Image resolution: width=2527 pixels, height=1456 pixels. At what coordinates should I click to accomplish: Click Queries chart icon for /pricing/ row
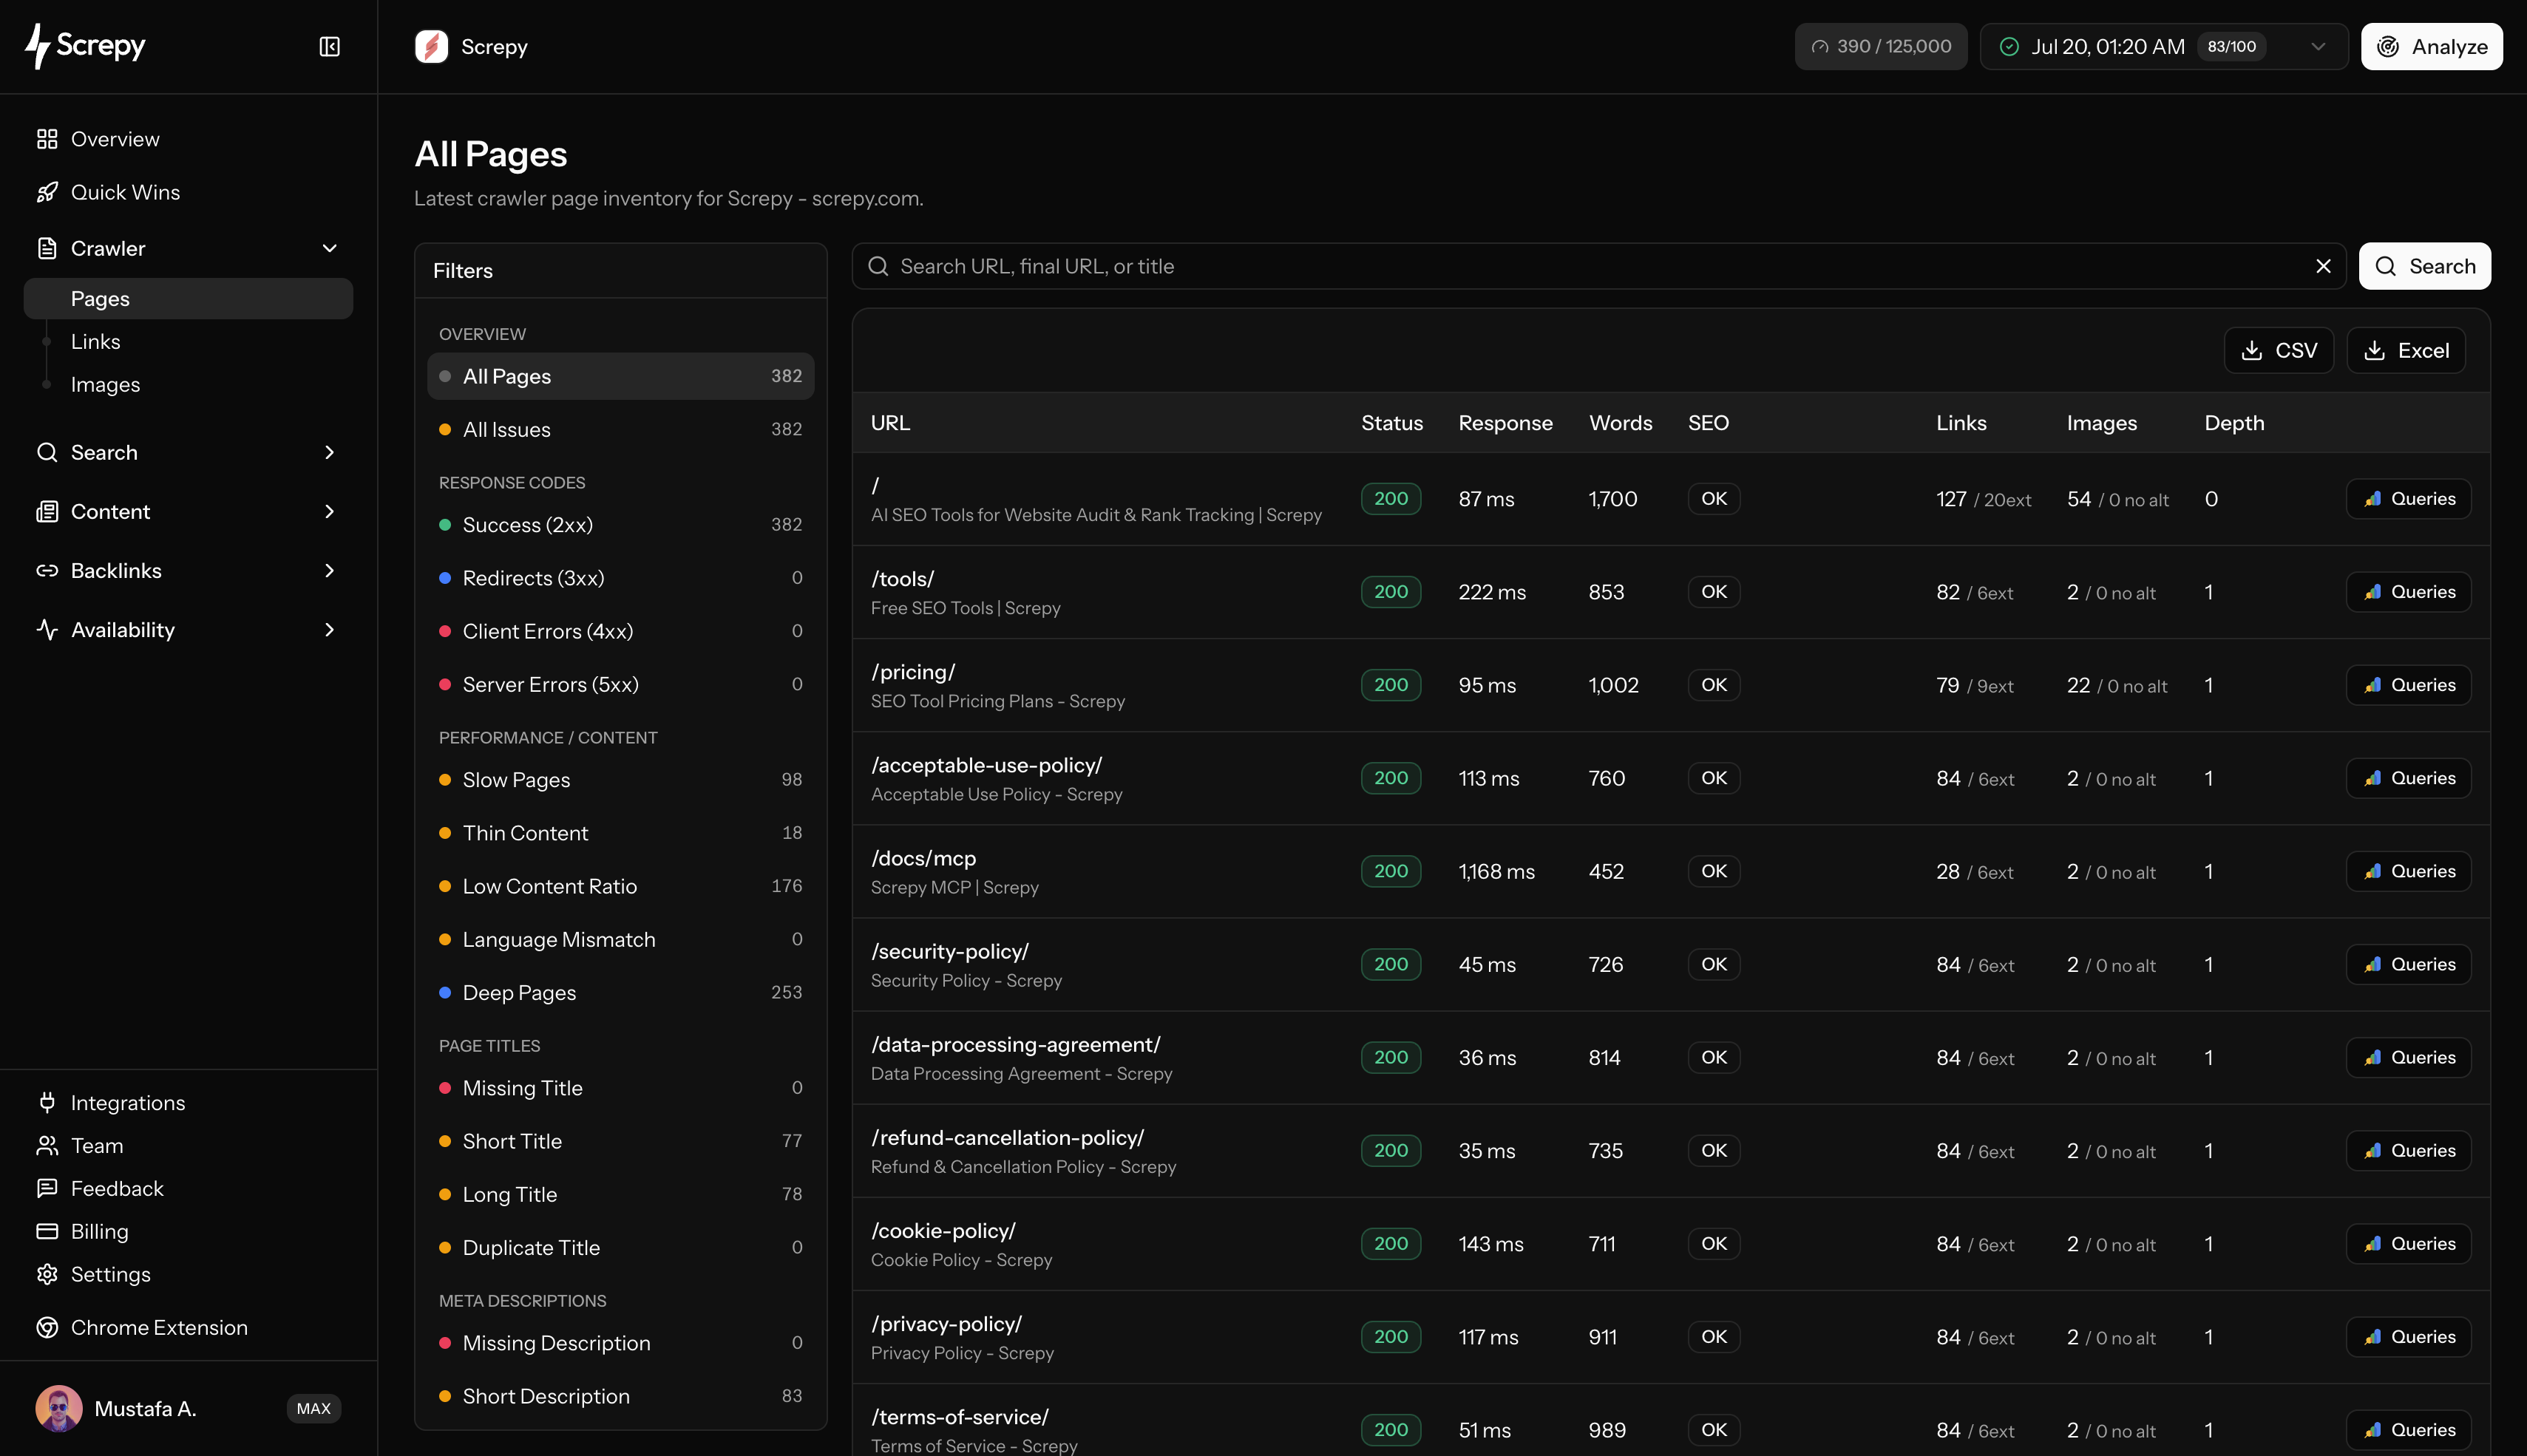(2372, 685)
